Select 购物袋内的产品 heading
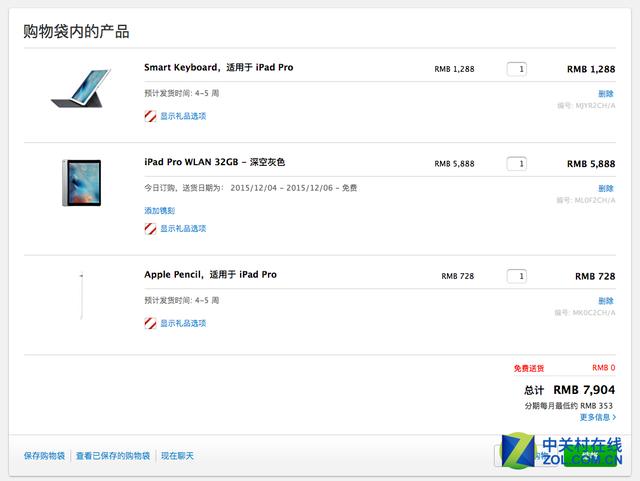Screen dimensions: 640x481 76,31
